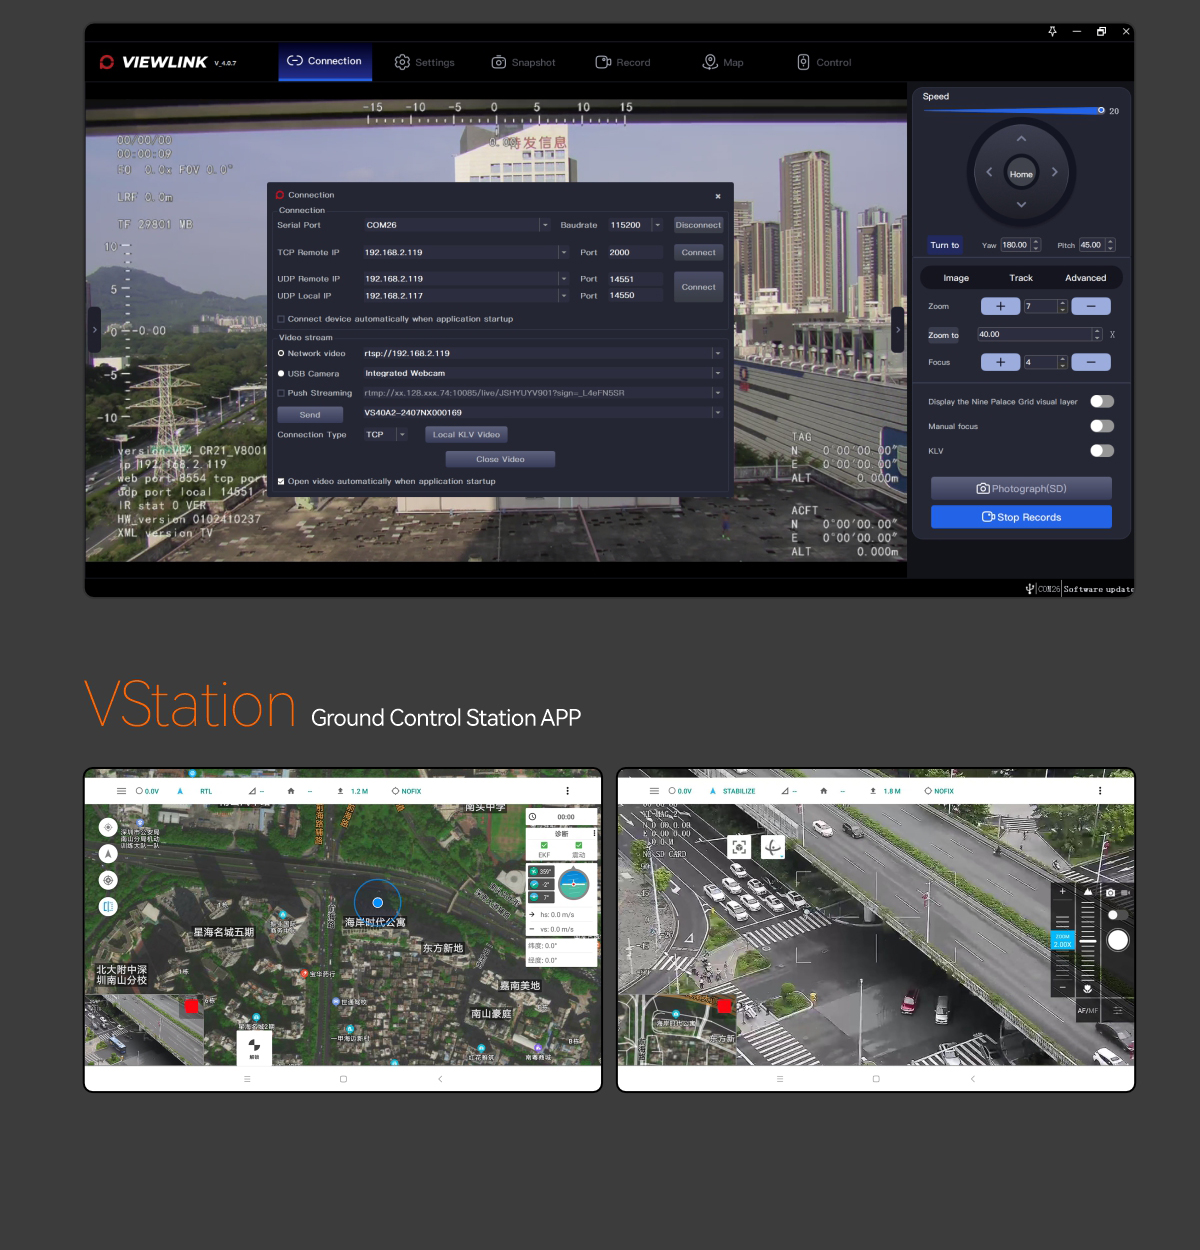Open the Settings tab
The width and height of the screenshot is (1200, 1250).
coord(424,62)
